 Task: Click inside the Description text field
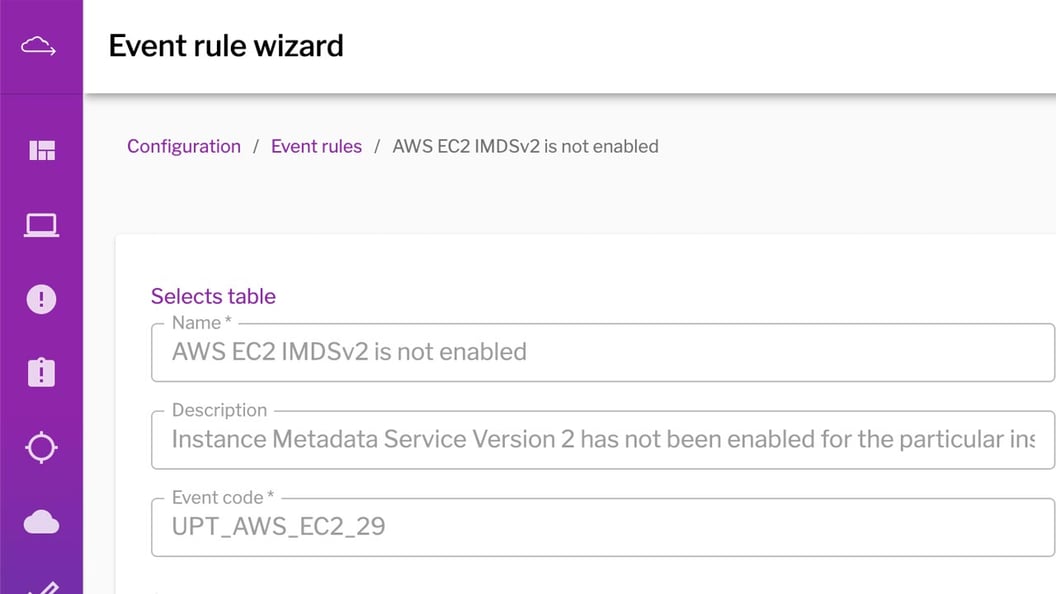point(500,439)
